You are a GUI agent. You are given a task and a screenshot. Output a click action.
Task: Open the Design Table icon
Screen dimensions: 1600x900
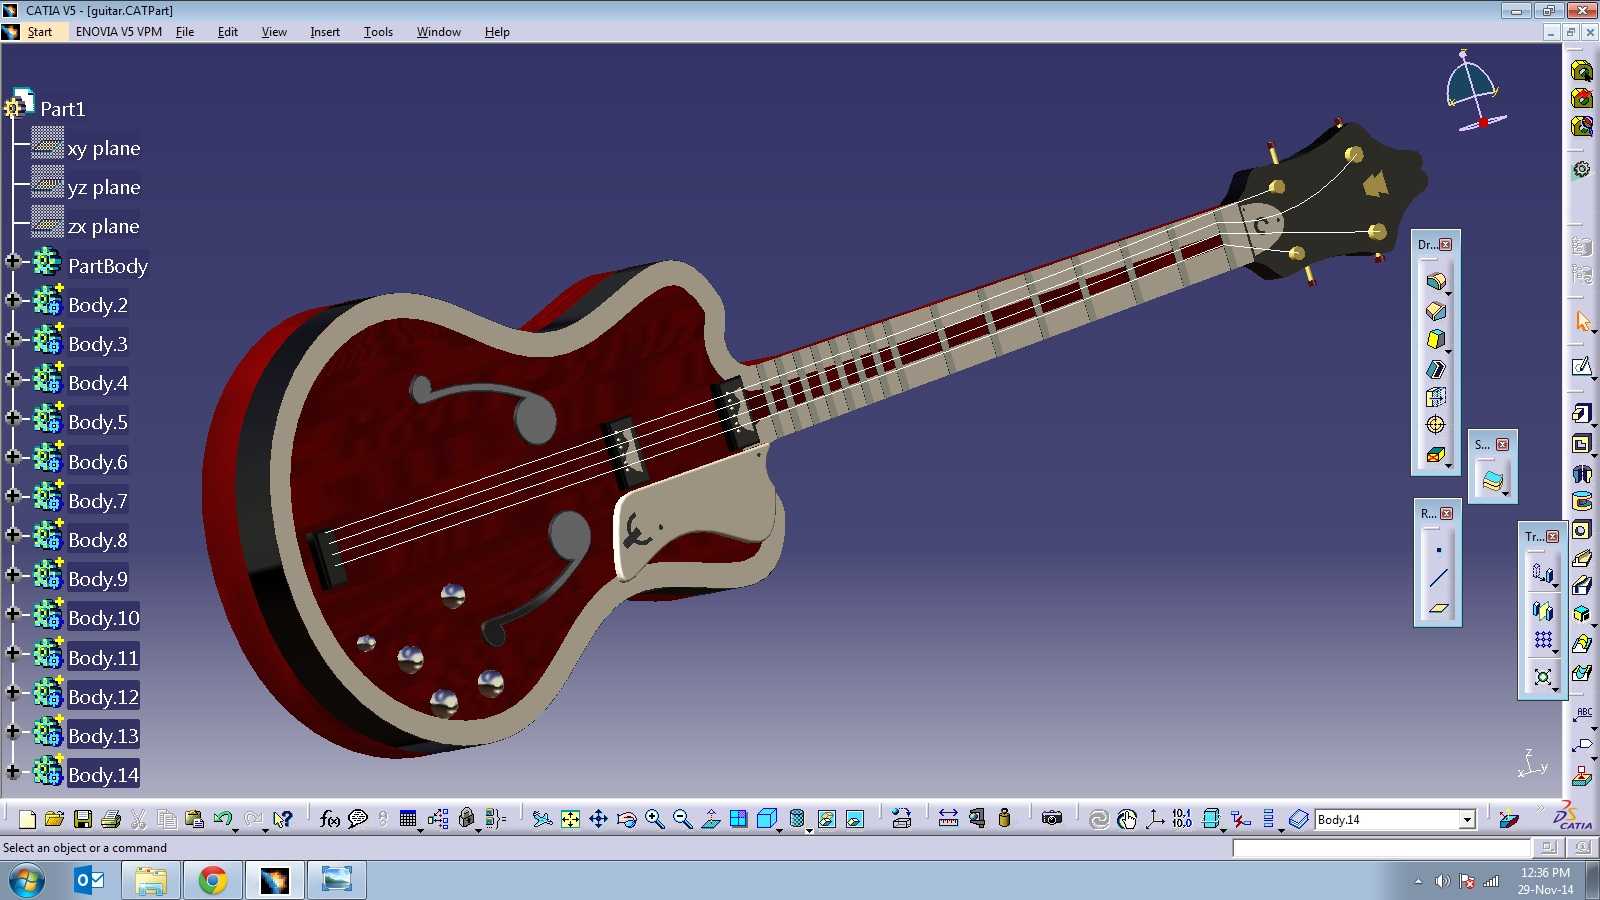coord(407,819)
